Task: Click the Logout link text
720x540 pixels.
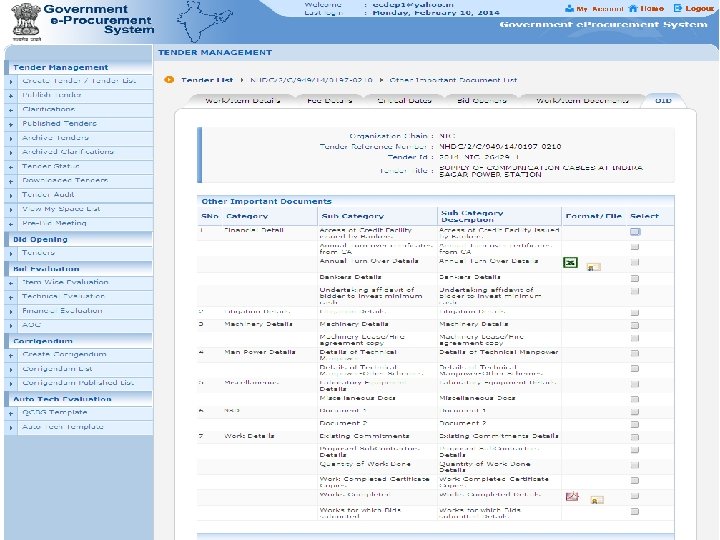Action: [699, 9]
